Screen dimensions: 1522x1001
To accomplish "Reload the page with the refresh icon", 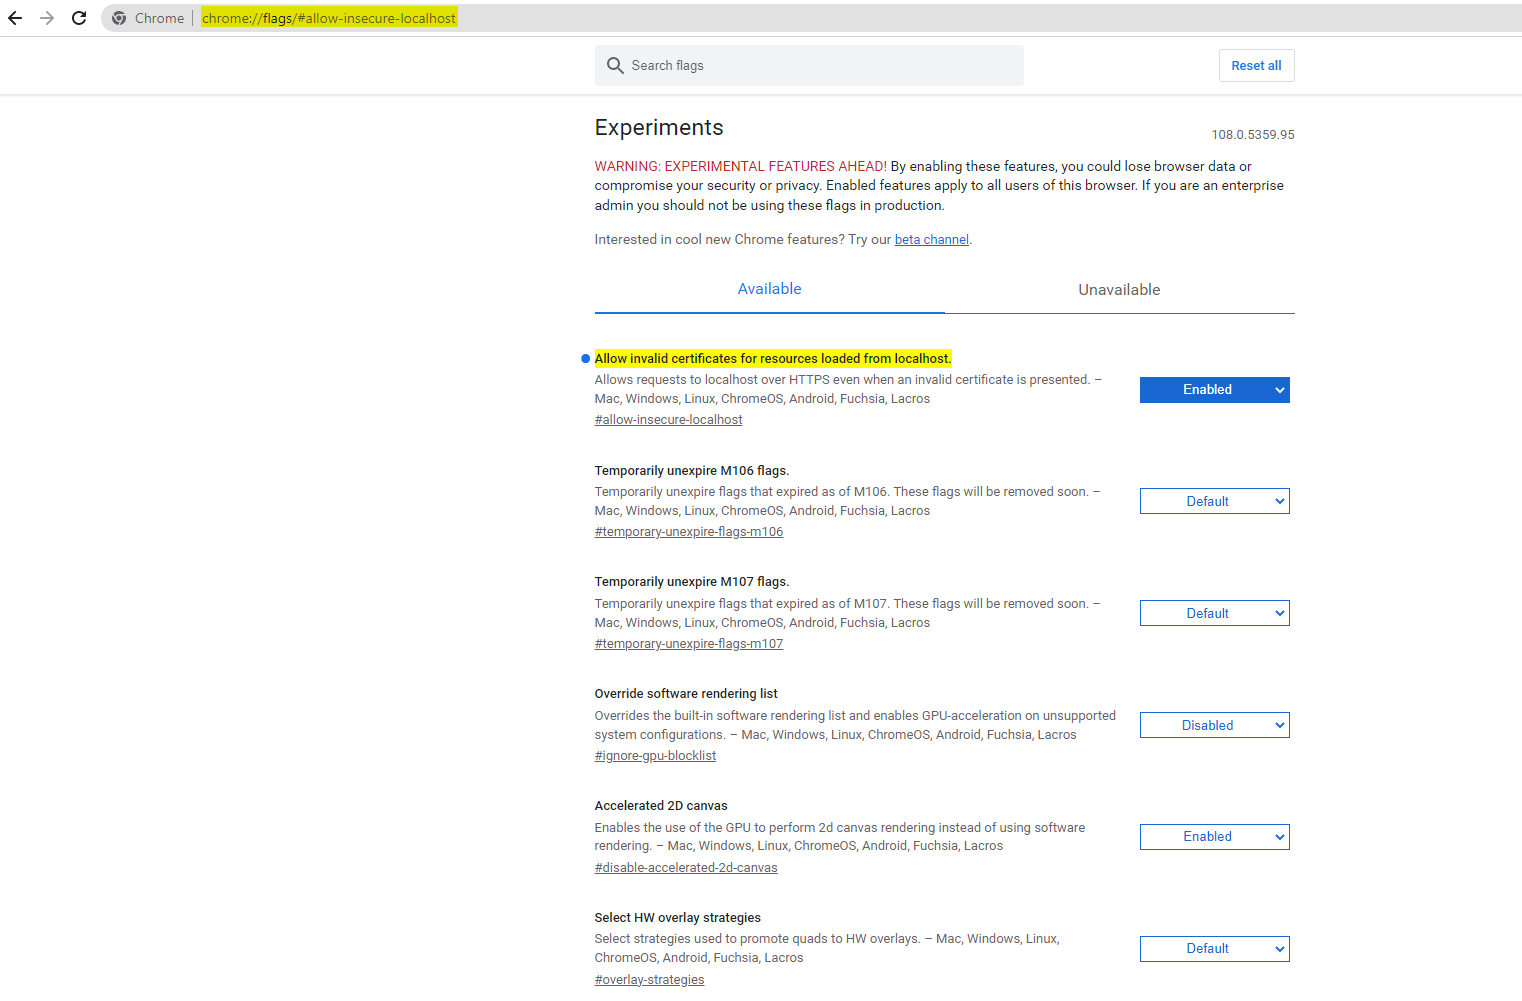I will pyautogui.click(x=79, y=18).
